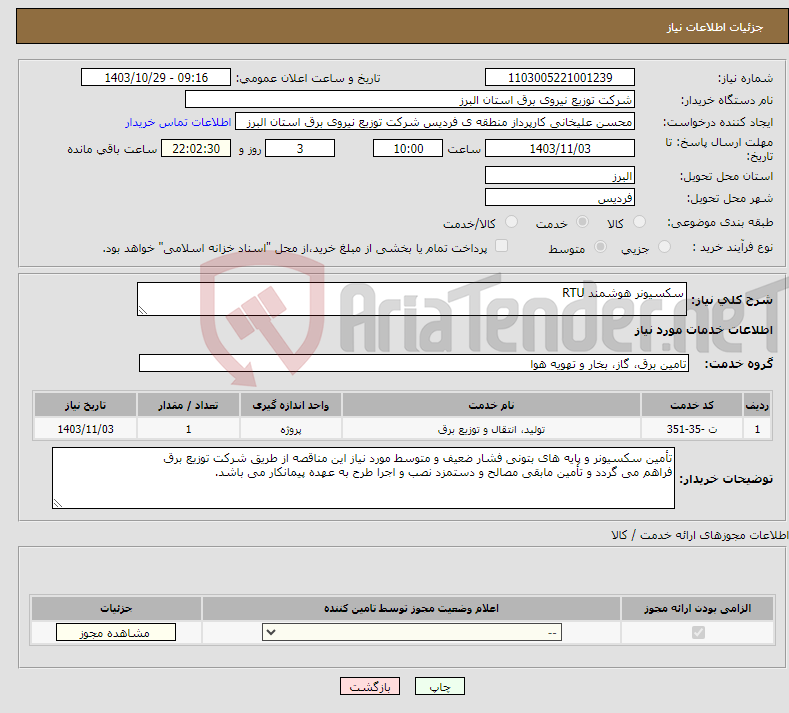Click the unit cell پروژه
This screenshot has width=789, height=713.
291,429
